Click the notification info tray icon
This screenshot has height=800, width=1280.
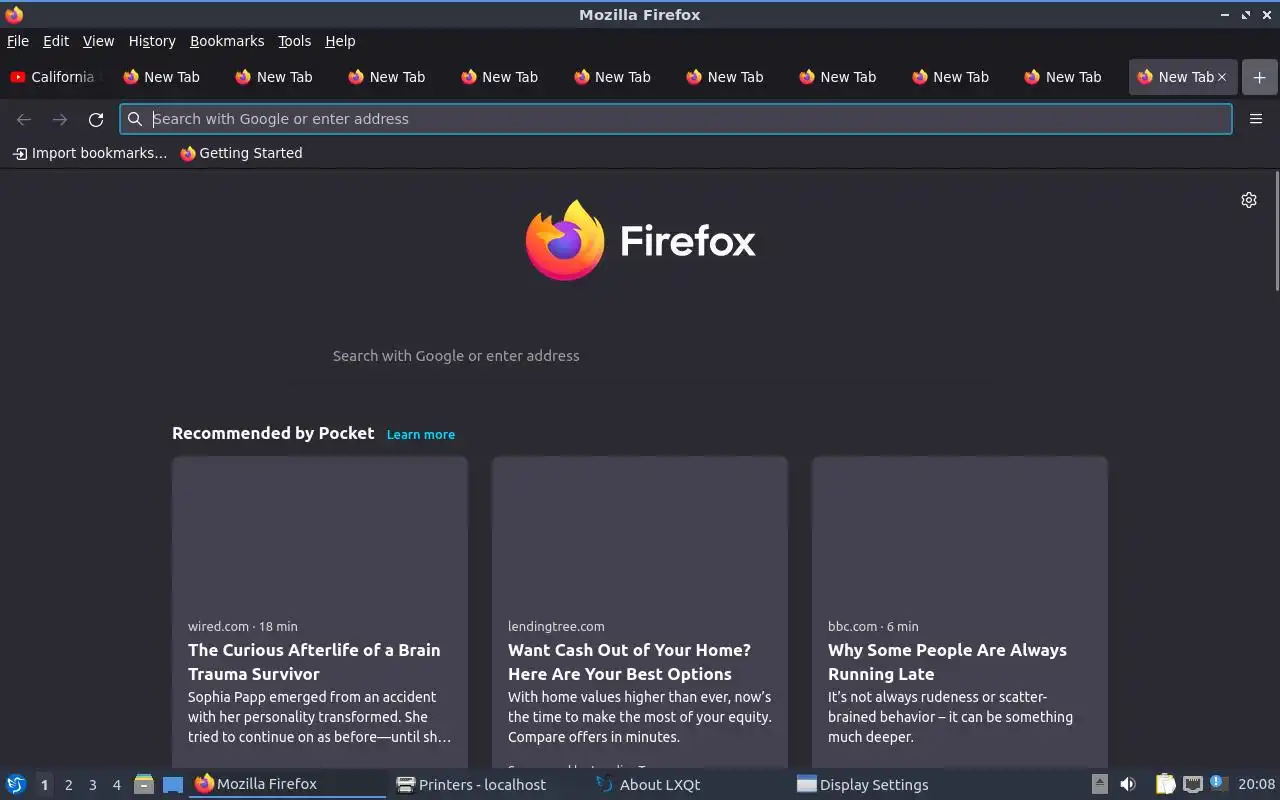(1217, 783)
